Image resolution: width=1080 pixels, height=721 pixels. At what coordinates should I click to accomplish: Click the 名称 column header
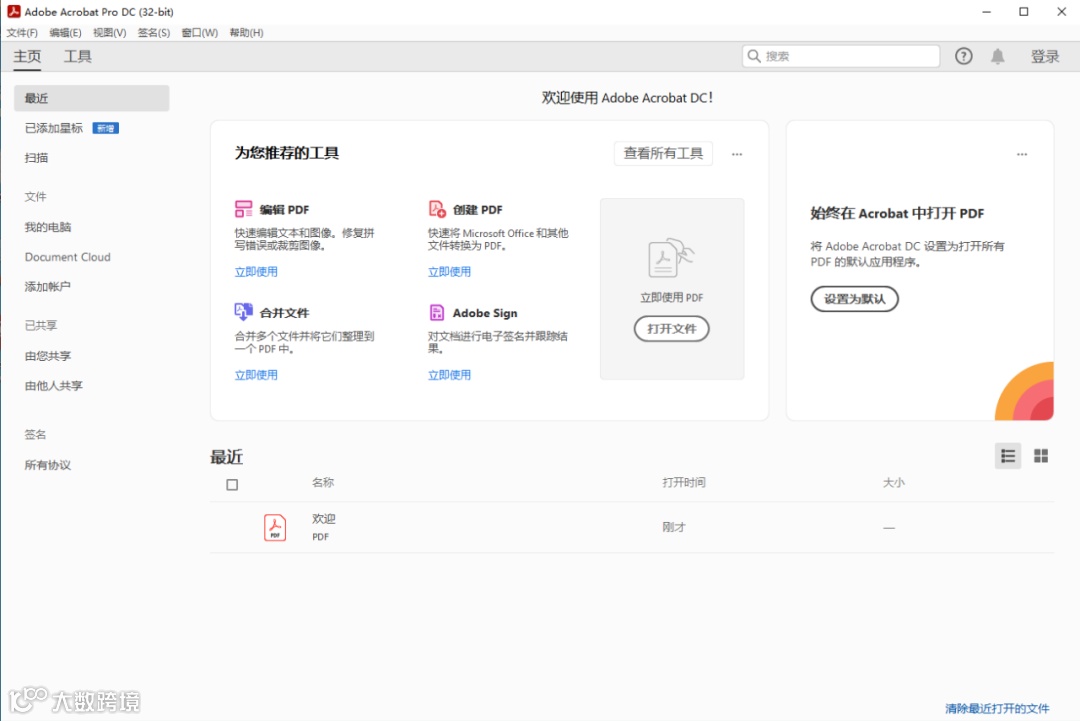click(323, 482)
